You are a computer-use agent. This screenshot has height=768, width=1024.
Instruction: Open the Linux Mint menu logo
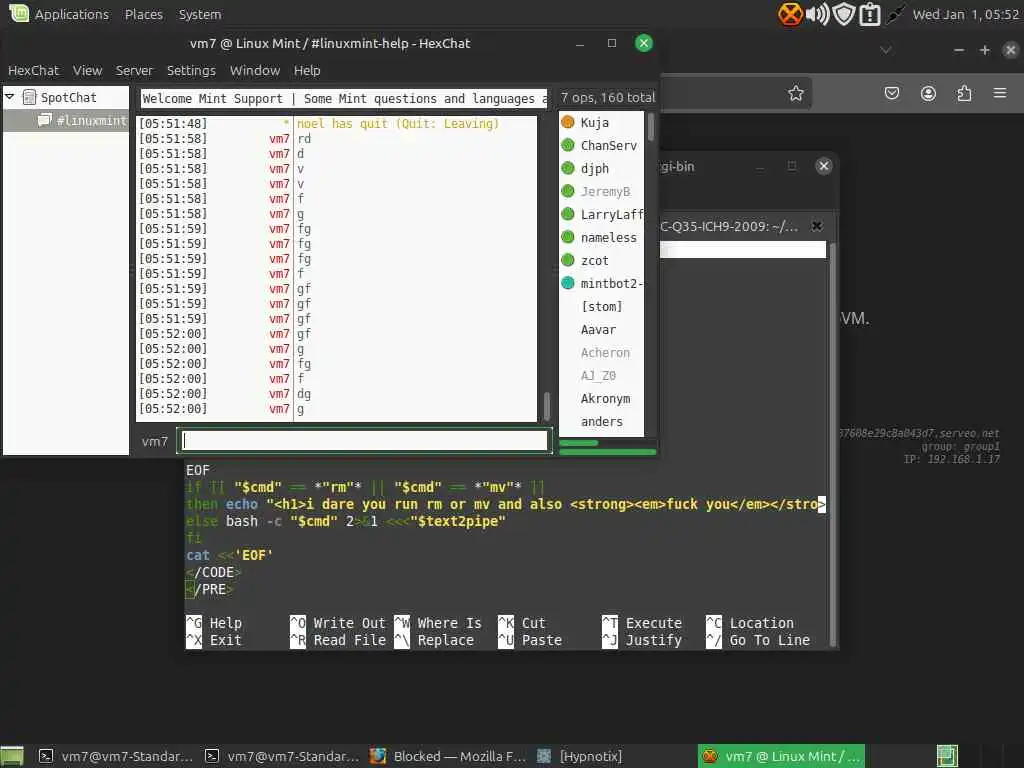19,13
